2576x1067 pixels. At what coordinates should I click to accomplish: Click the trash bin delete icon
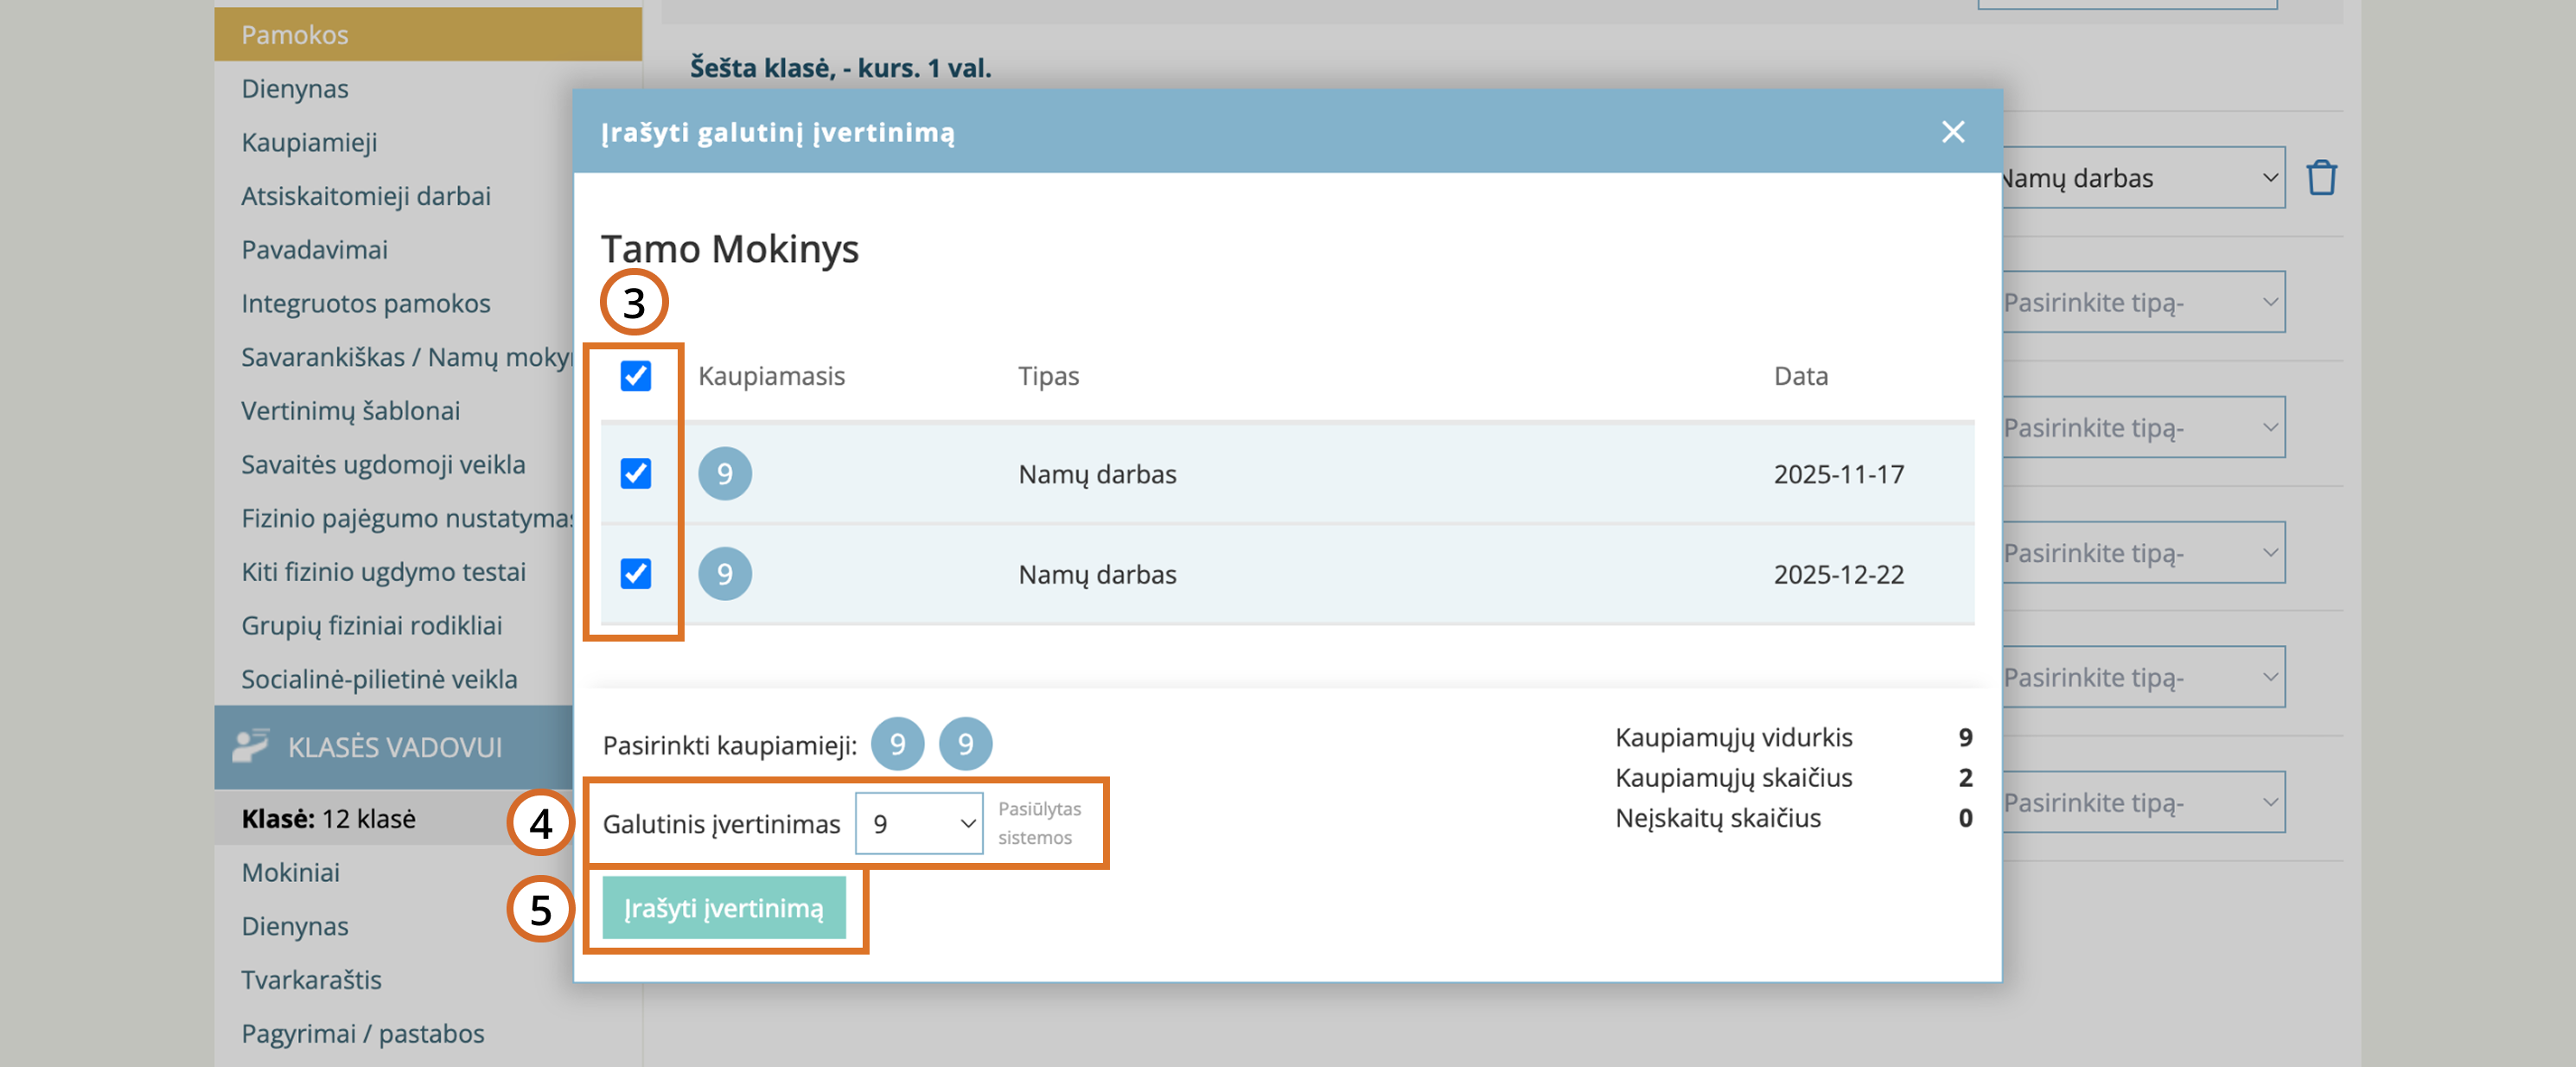click(2320, 178)
